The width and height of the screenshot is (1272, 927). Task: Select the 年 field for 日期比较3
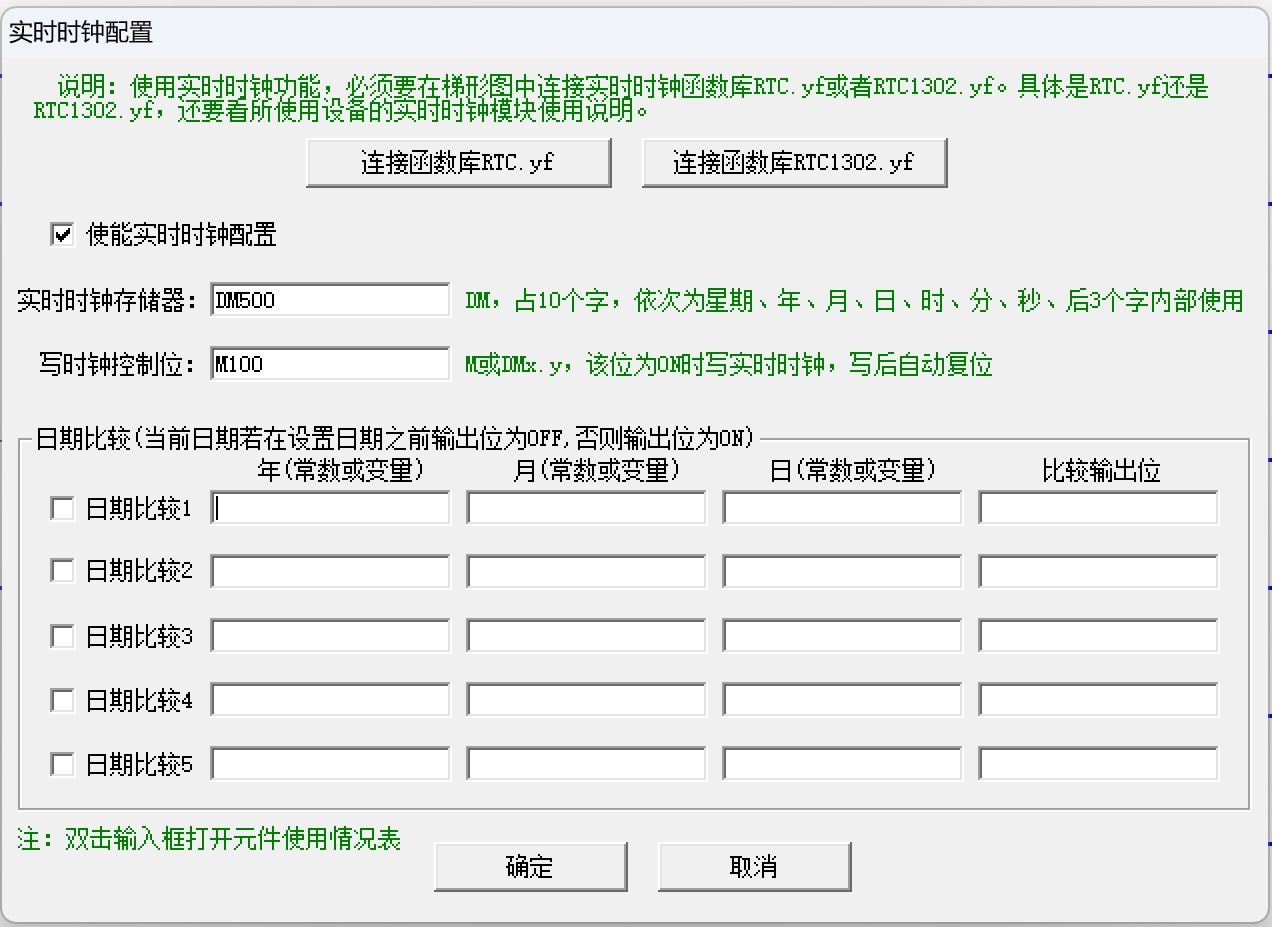tap(331, 636)
